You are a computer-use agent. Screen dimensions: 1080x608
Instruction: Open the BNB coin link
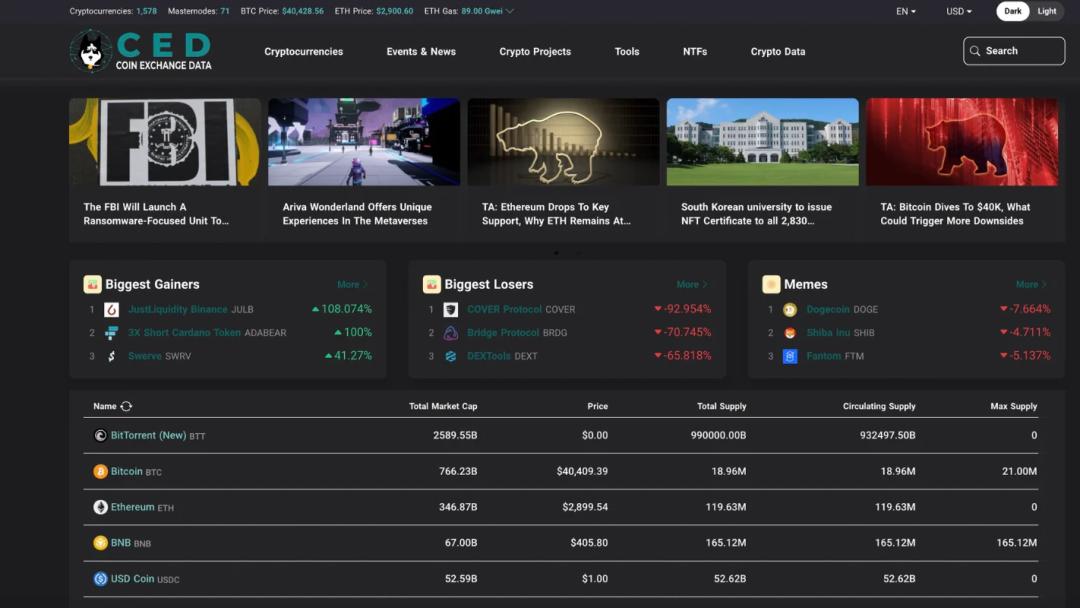pos(121,543)
